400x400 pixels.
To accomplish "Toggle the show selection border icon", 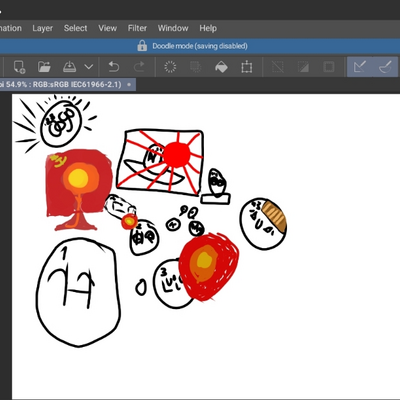I will click(x=329, y=67).
